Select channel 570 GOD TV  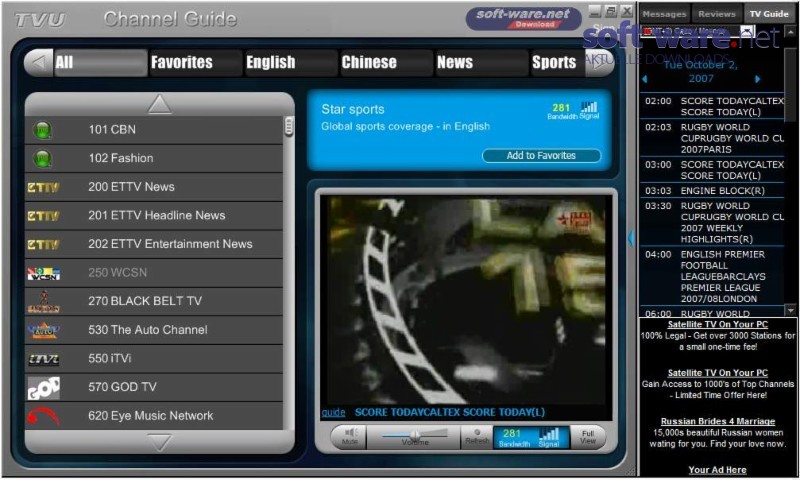coord(154,387)
